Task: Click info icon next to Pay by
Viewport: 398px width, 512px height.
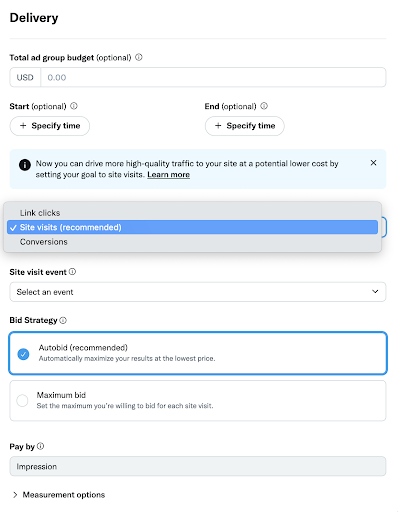Action: click(40, 446)
